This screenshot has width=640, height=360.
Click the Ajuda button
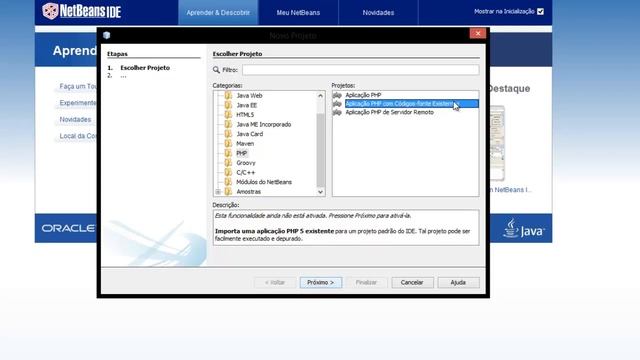(458, 282)
